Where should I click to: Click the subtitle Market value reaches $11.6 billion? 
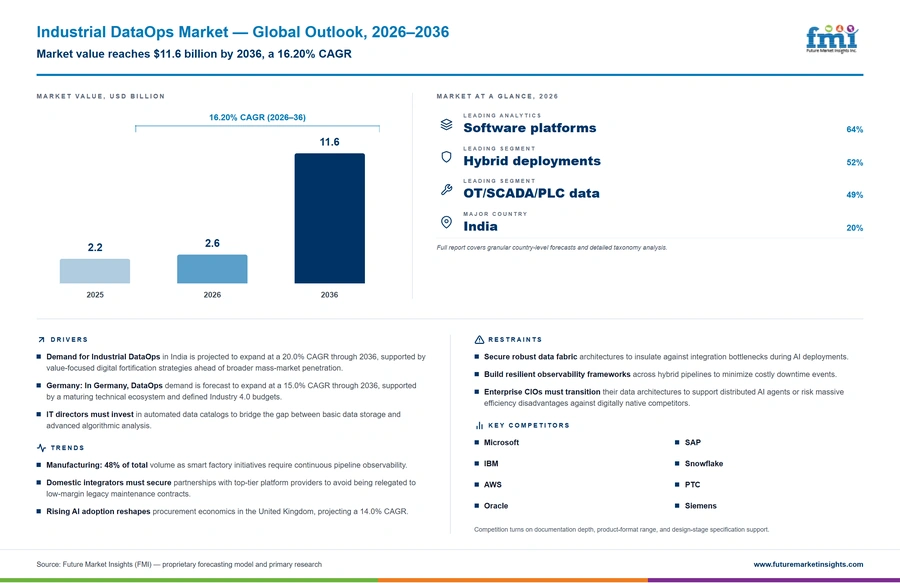click(x=194, y=54)
